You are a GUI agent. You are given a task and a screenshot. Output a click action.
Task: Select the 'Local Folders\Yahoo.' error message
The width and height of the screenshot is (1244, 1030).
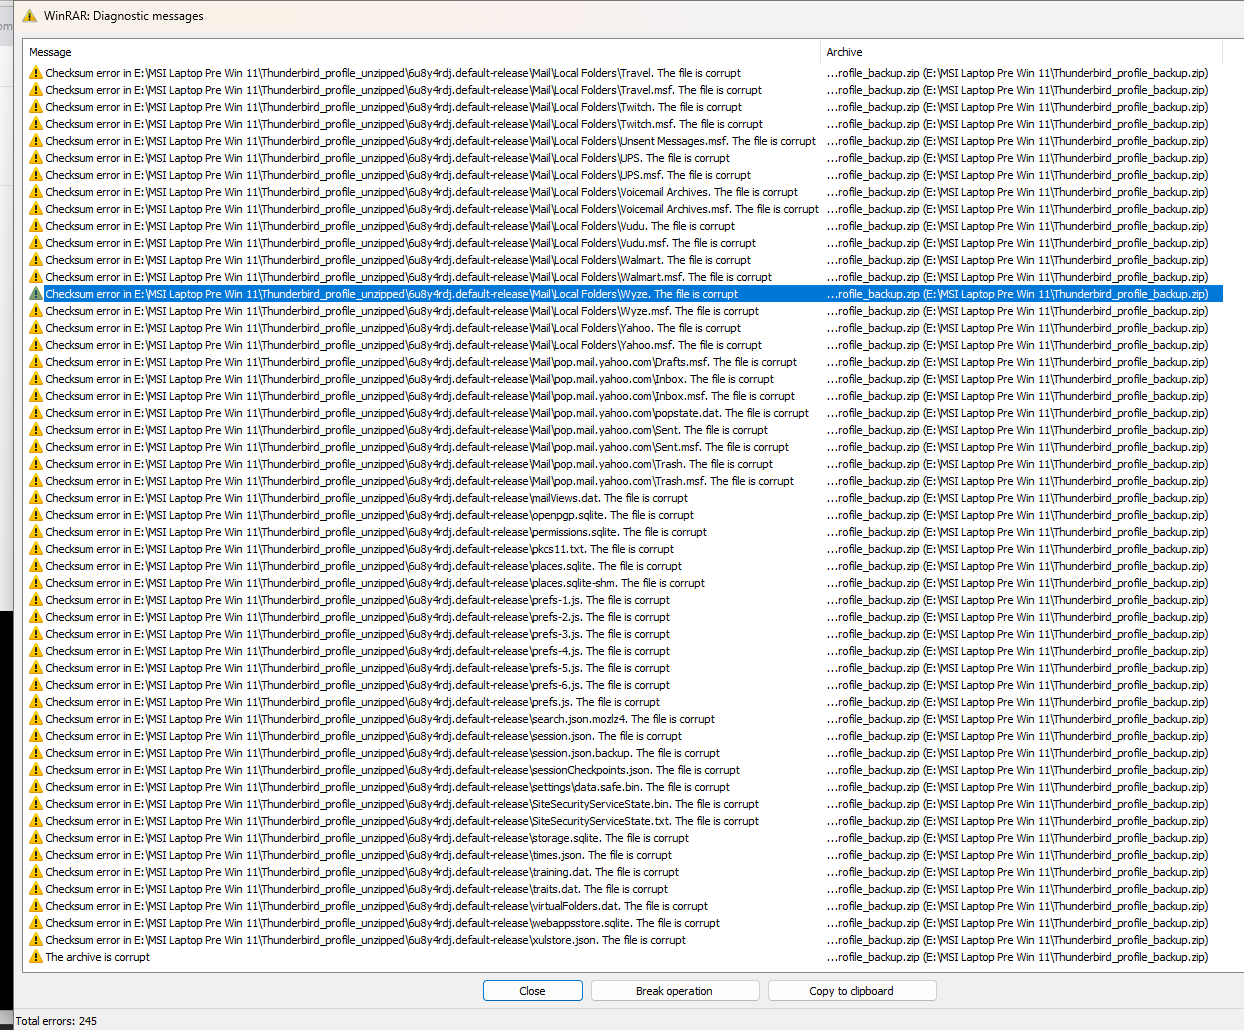tap(393, 328)
